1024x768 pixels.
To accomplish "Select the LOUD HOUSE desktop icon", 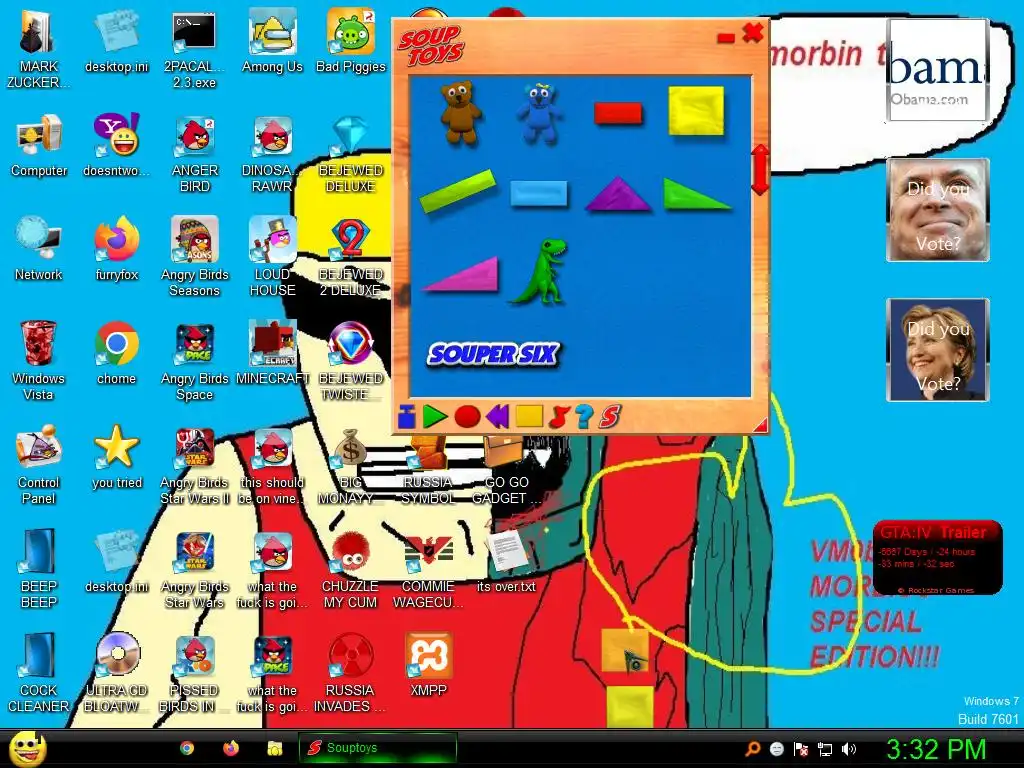I will click(x=272, y=257).
